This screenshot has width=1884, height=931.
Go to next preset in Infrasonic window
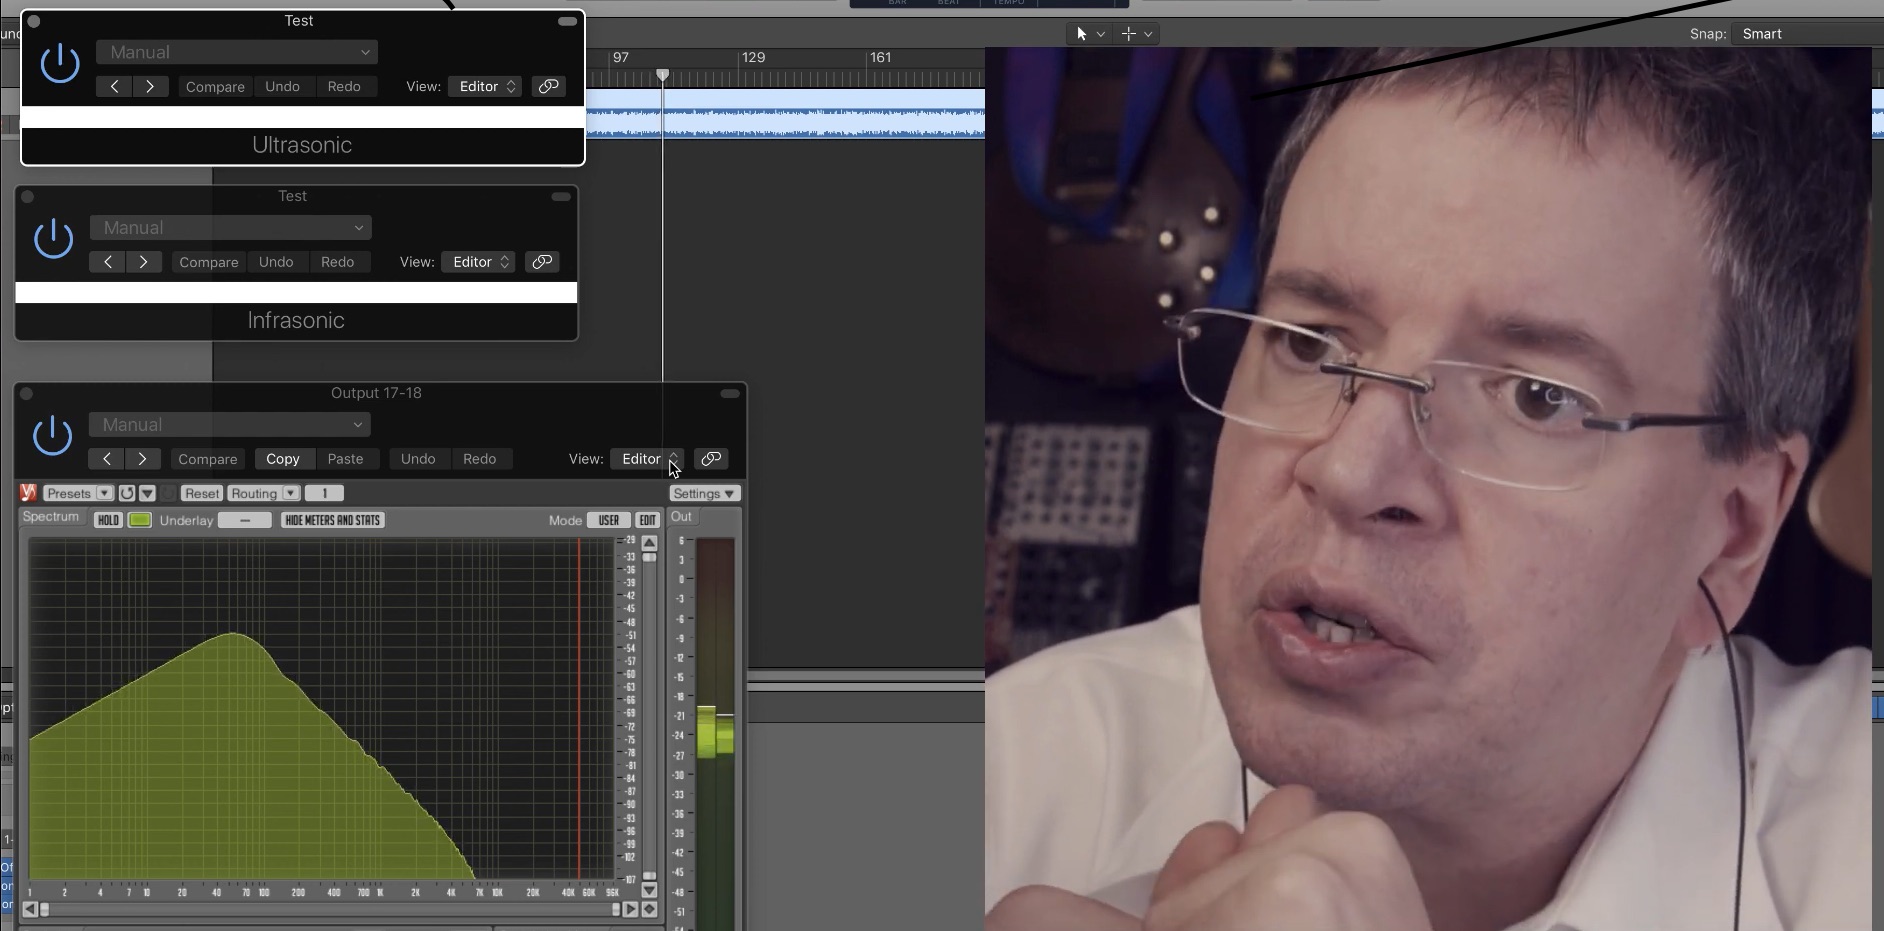coord(144,262)
